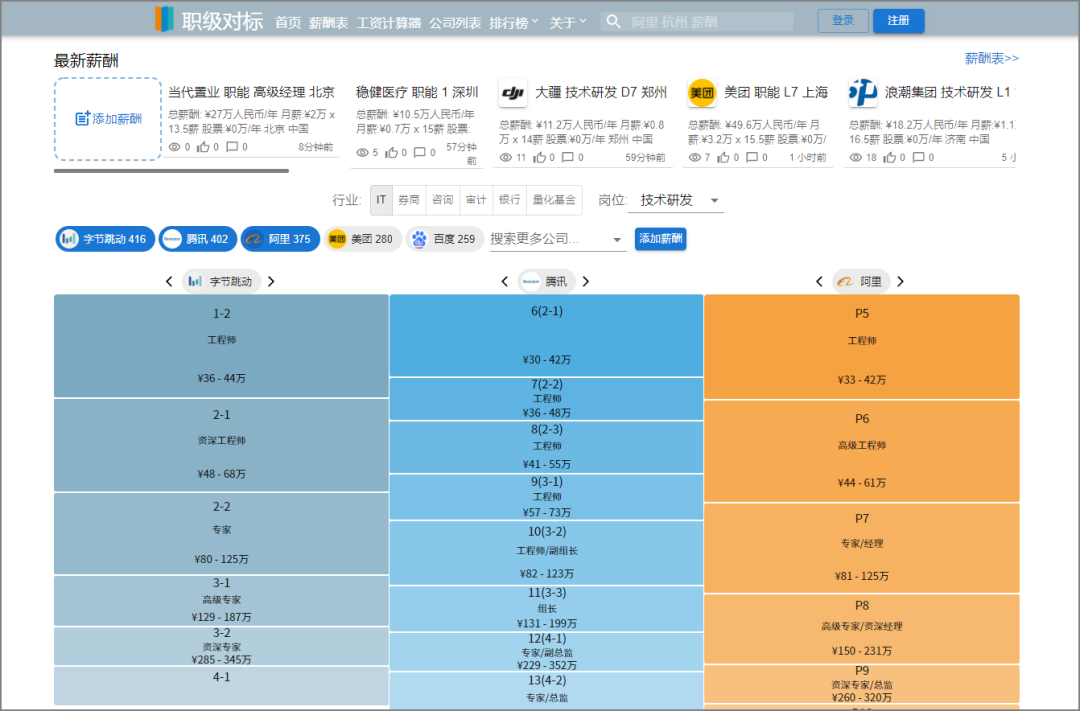Click the 腾讯 column header chip

point(545,281)
